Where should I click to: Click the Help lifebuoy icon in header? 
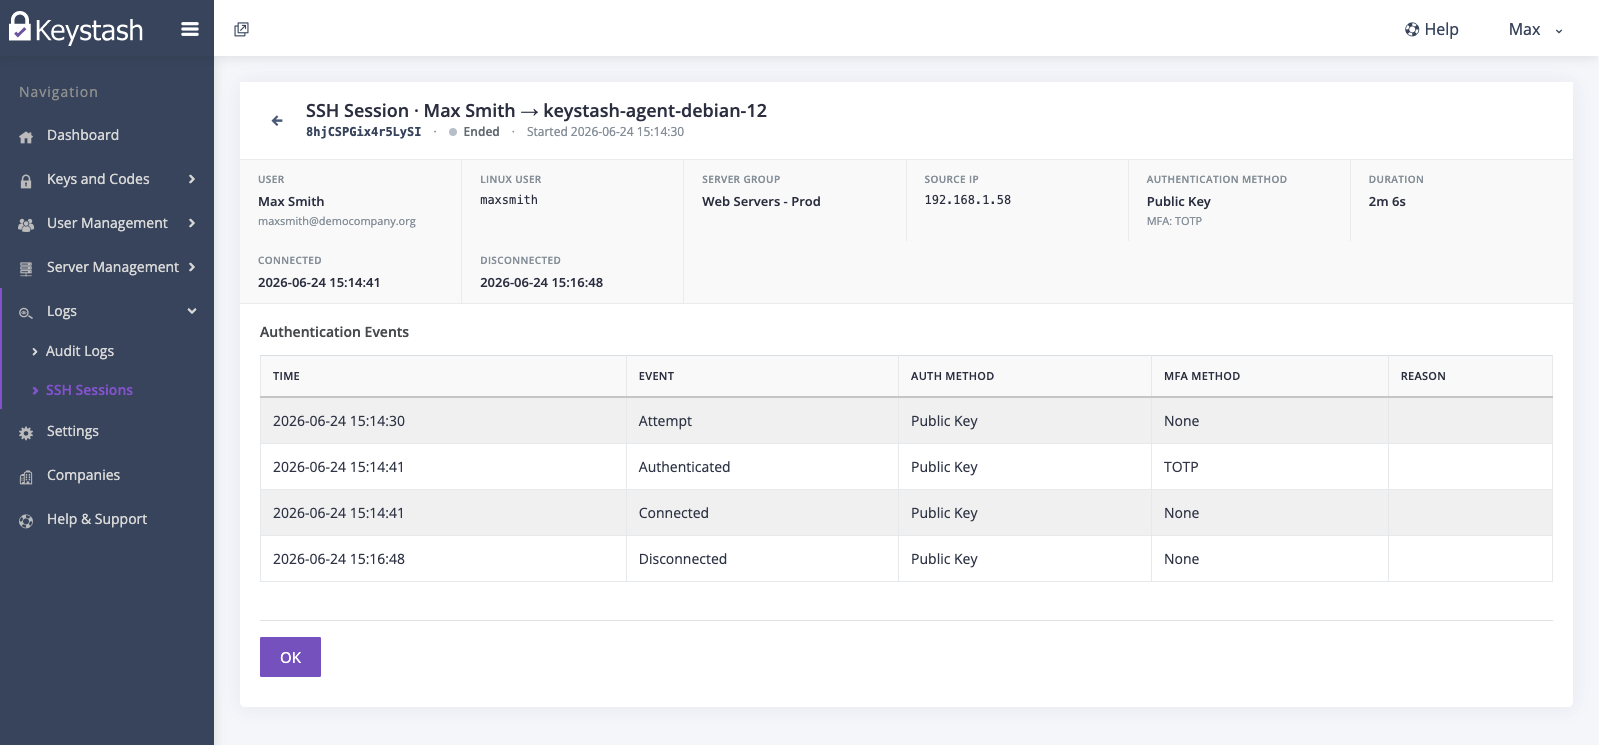click(x=1412, y=29)
